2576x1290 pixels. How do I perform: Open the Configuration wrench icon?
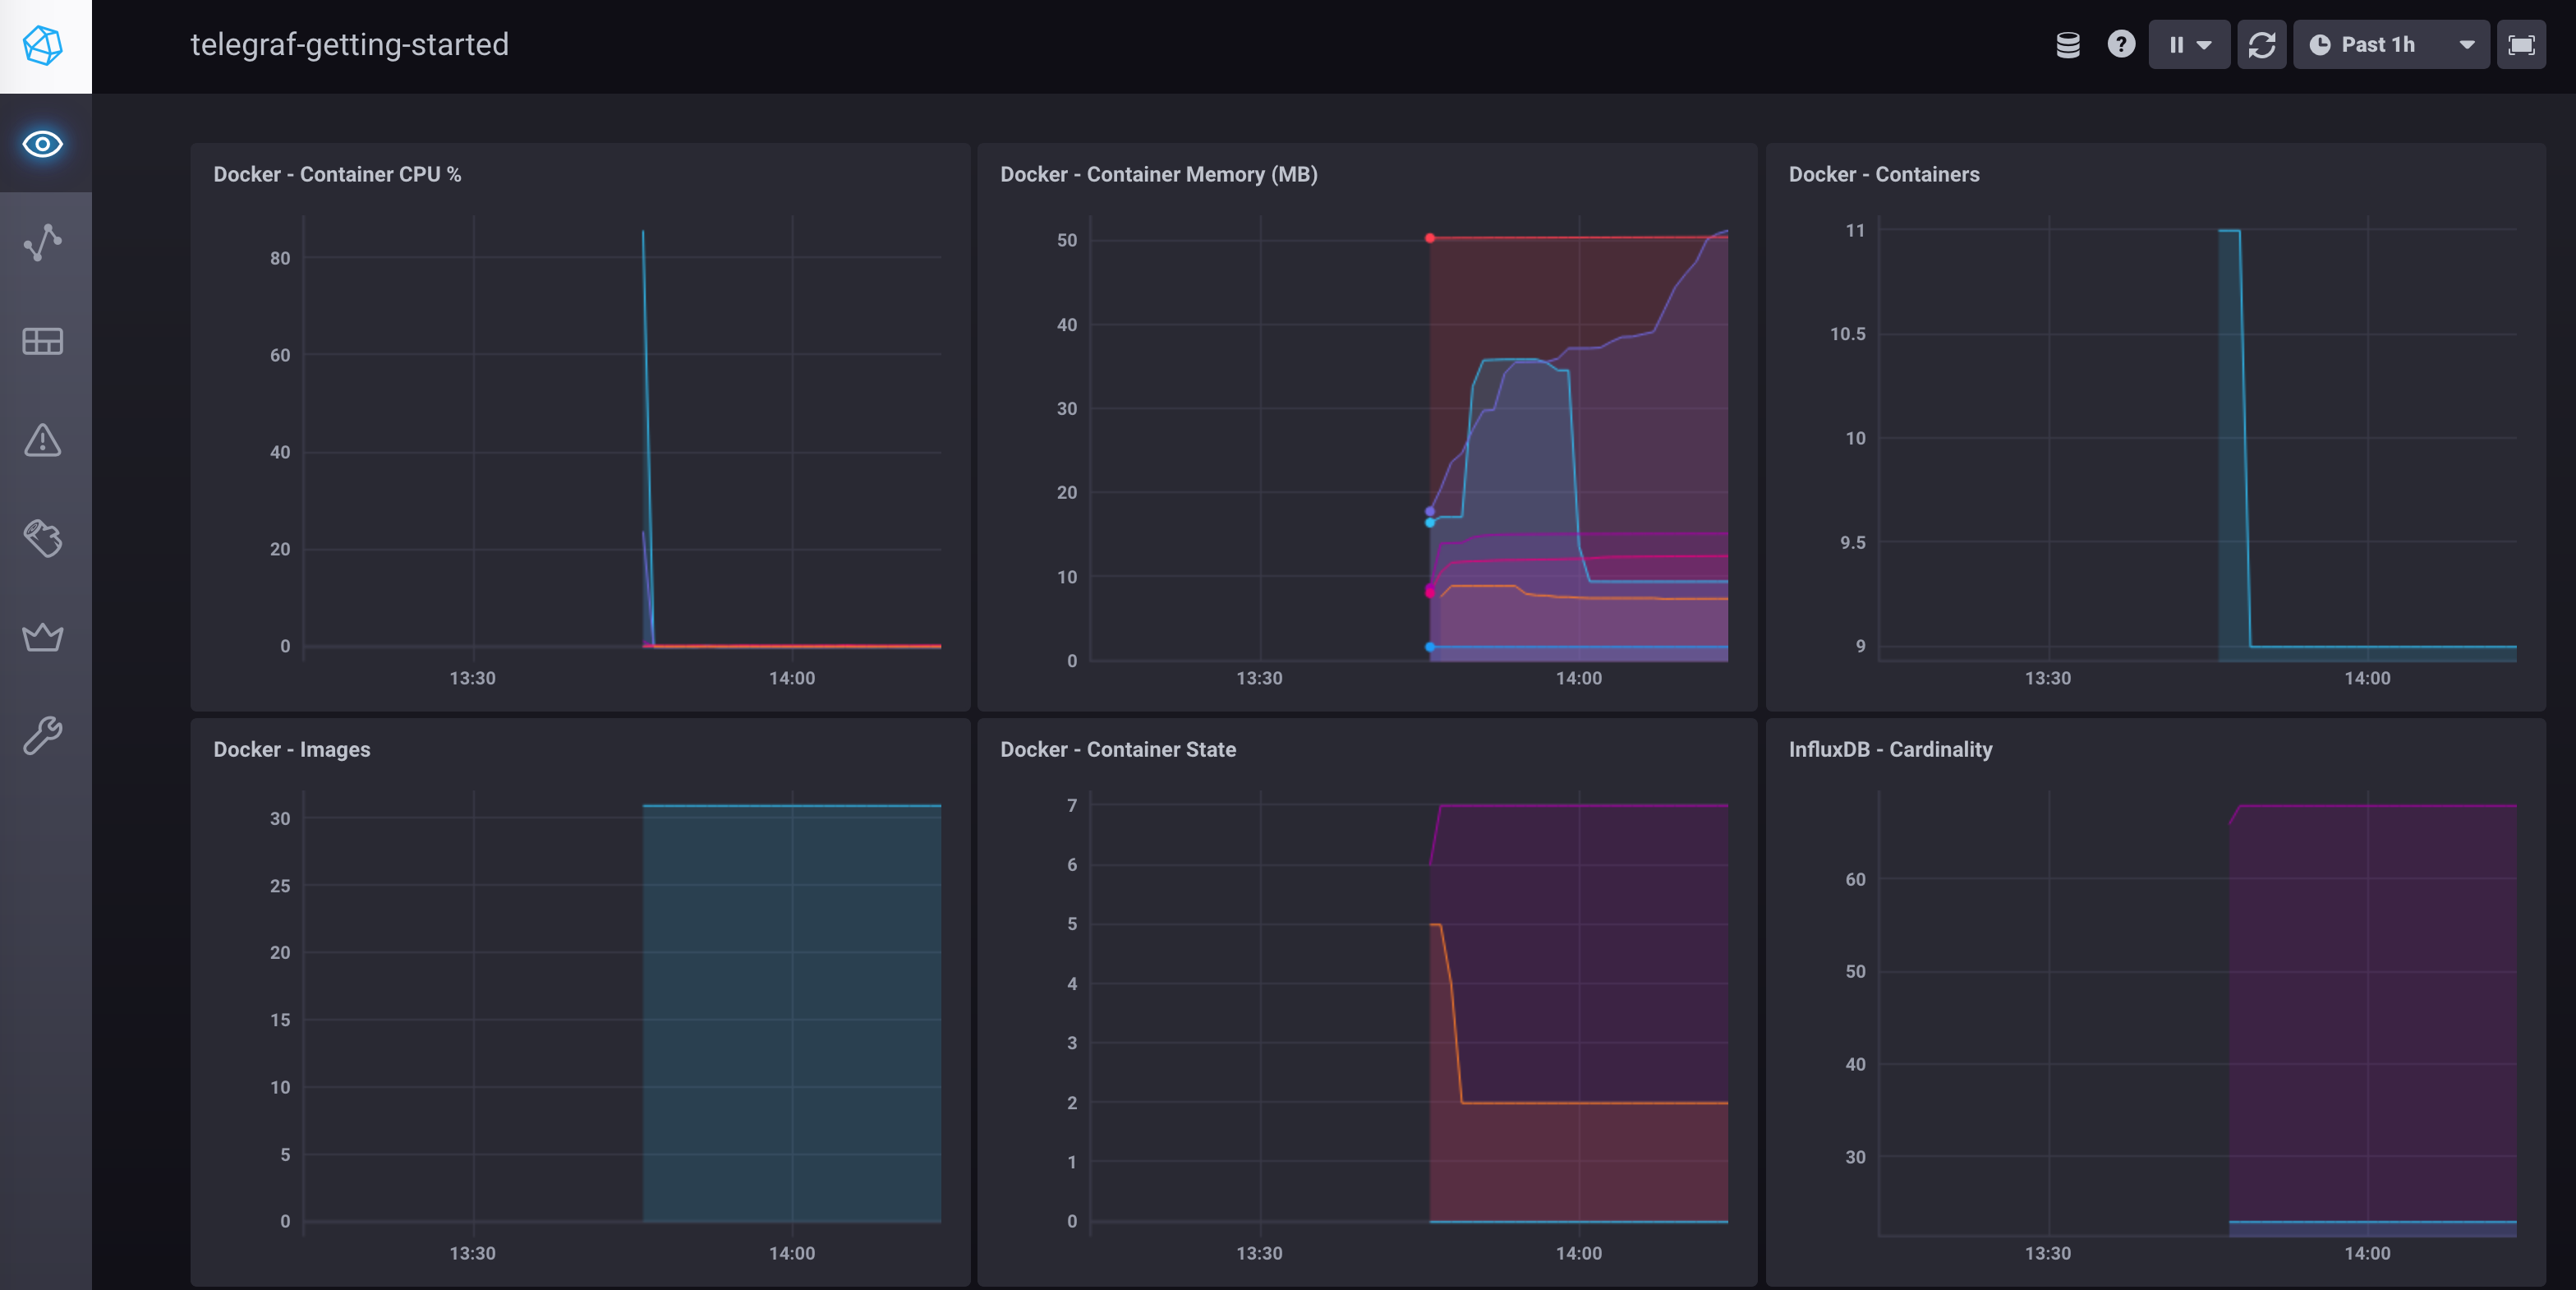[x=43, y=735]
